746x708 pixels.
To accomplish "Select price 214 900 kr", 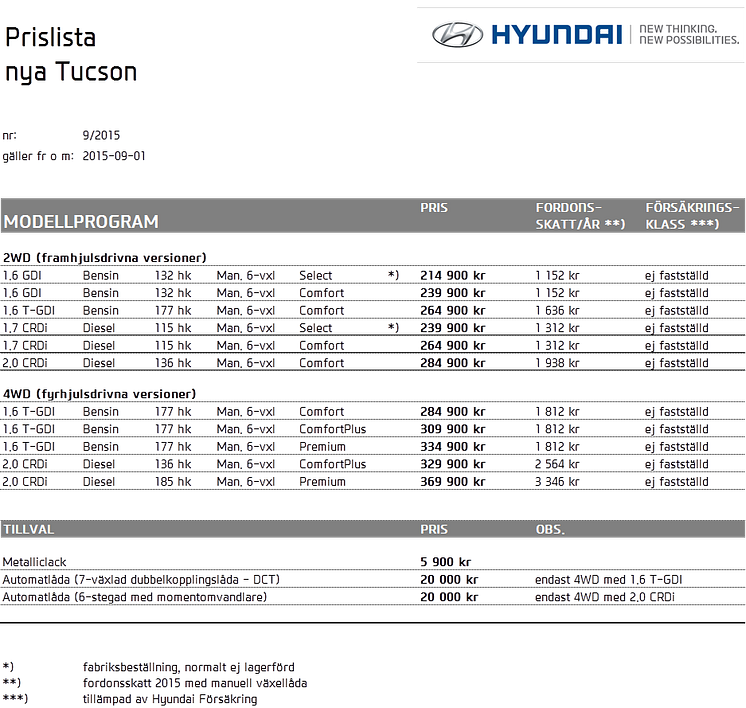I will coord(452,275).
